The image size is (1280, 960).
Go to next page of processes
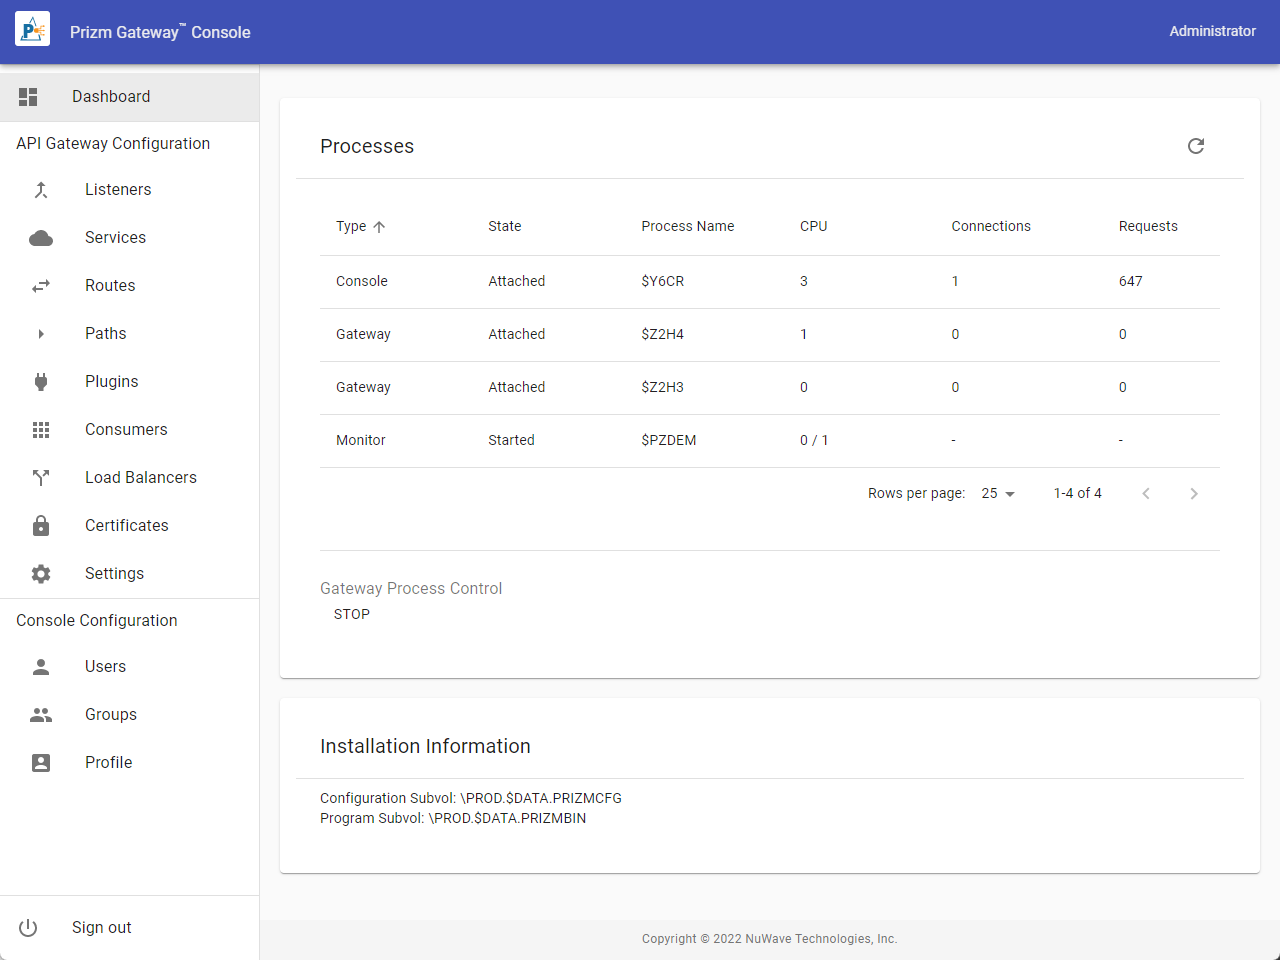pos(1193,494)
